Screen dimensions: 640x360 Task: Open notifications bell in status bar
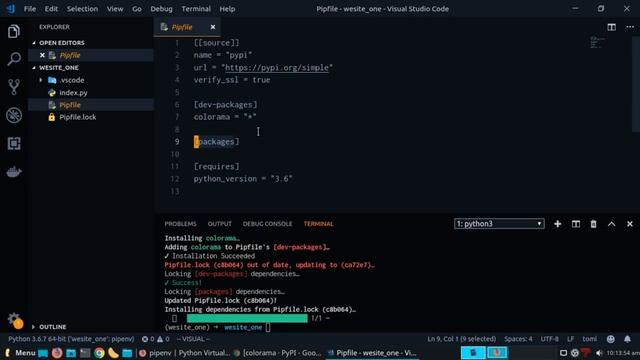click(x=627, y=339)
